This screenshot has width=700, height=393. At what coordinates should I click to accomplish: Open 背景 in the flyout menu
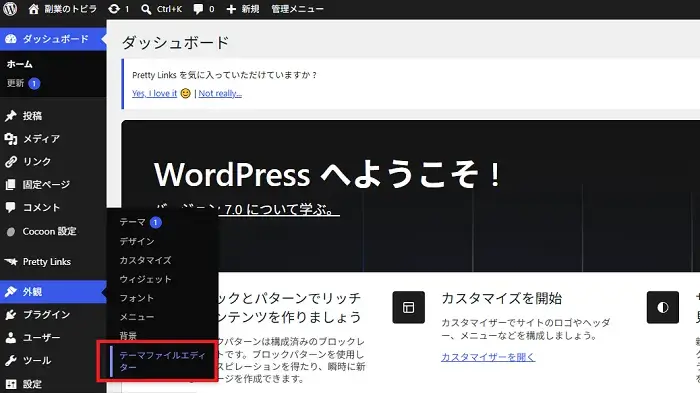point(128,336)
